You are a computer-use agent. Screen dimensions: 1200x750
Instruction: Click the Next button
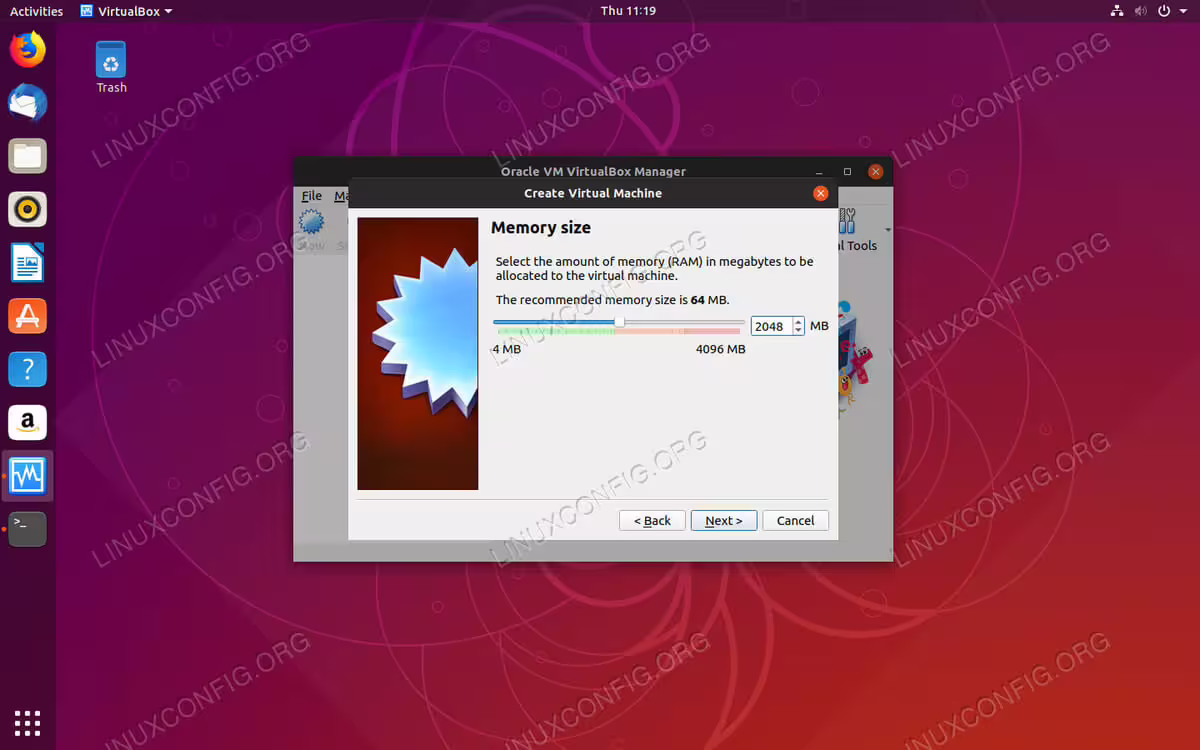[x=724, y=520]
